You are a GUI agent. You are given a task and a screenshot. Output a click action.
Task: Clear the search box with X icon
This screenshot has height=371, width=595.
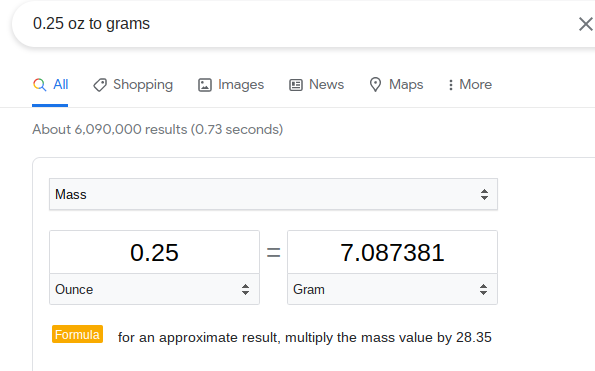(x=586, y=24)
